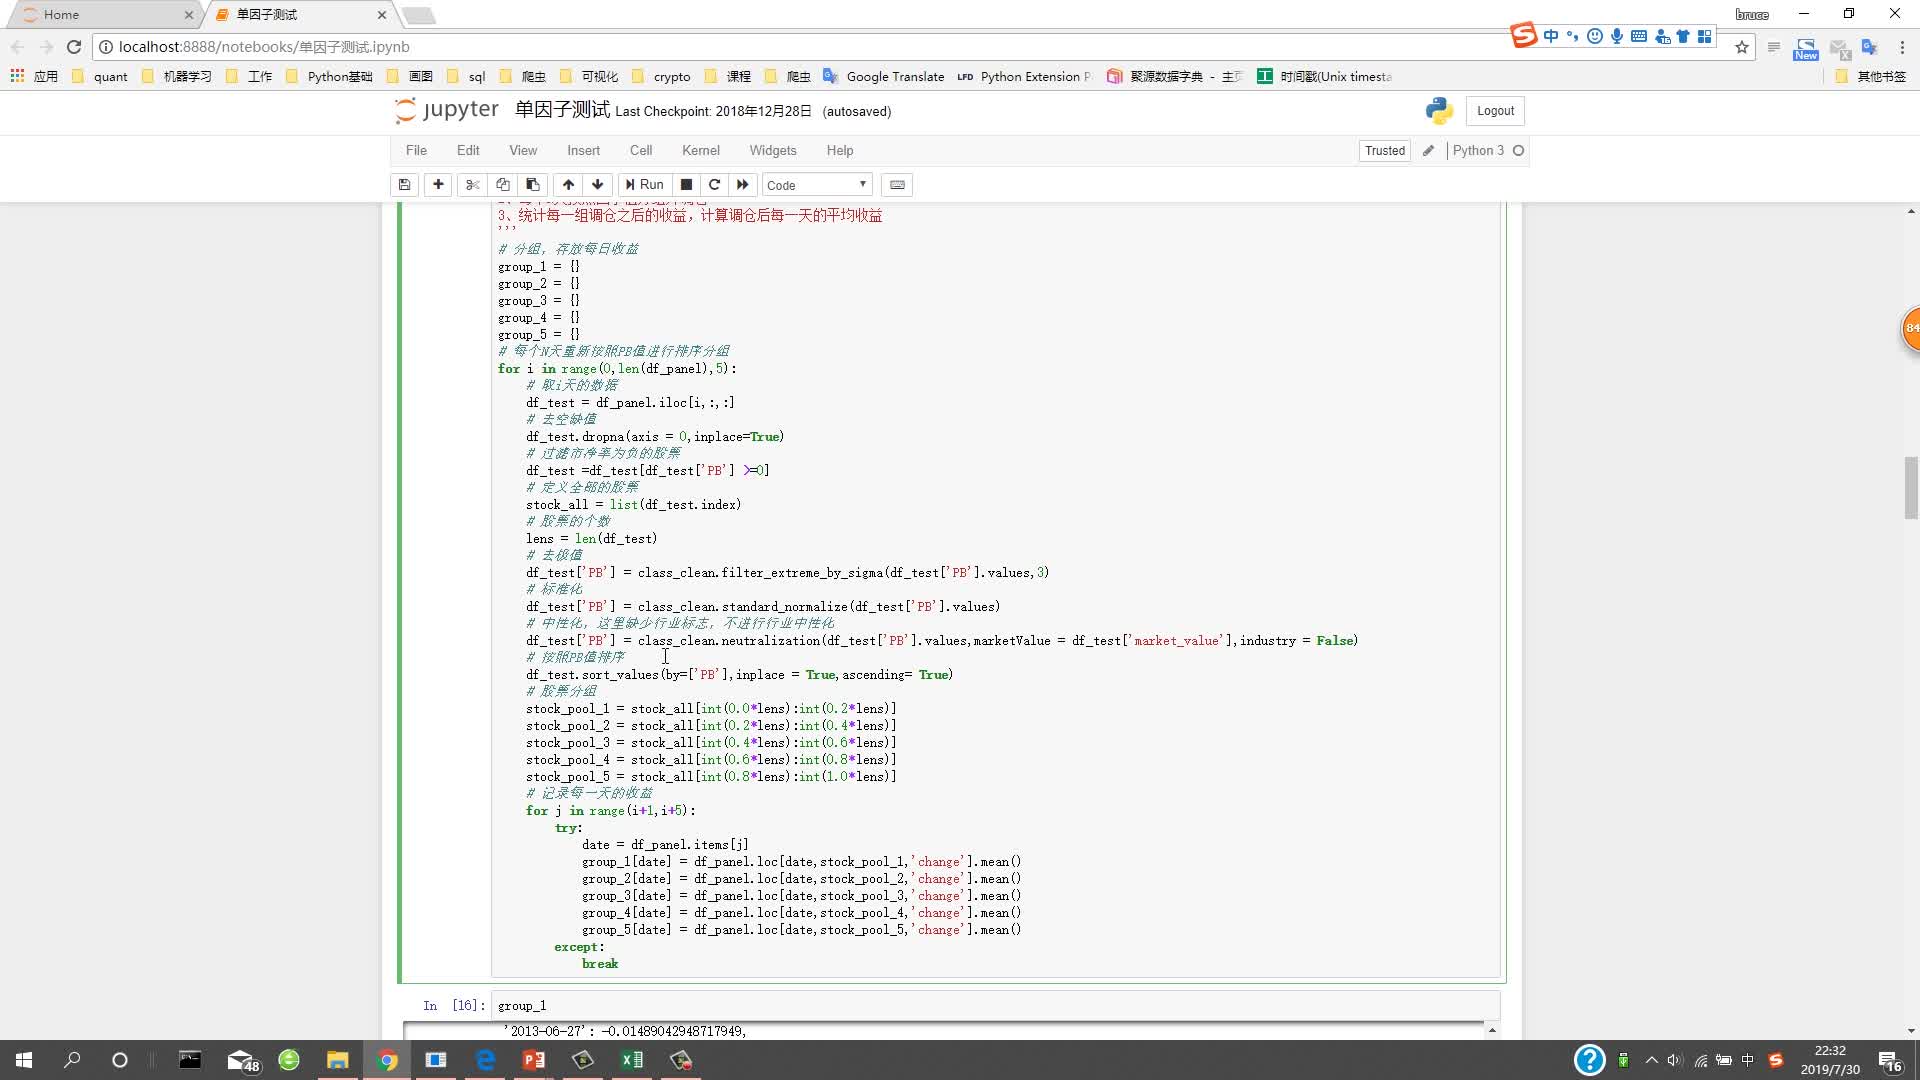Cut selected cells with scissors icon

(473, 185)
